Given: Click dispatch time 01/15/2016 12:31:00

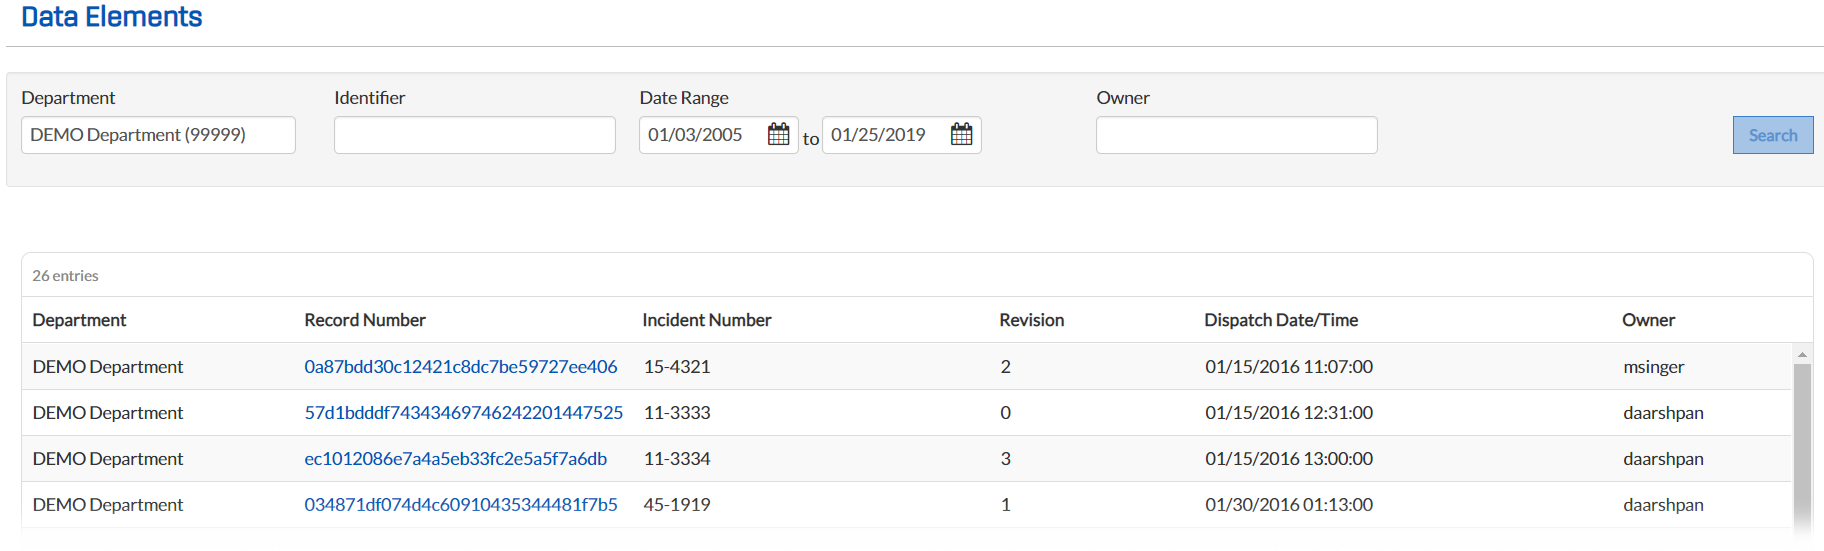Looking at the screenshot, I should pos(1289,413).
